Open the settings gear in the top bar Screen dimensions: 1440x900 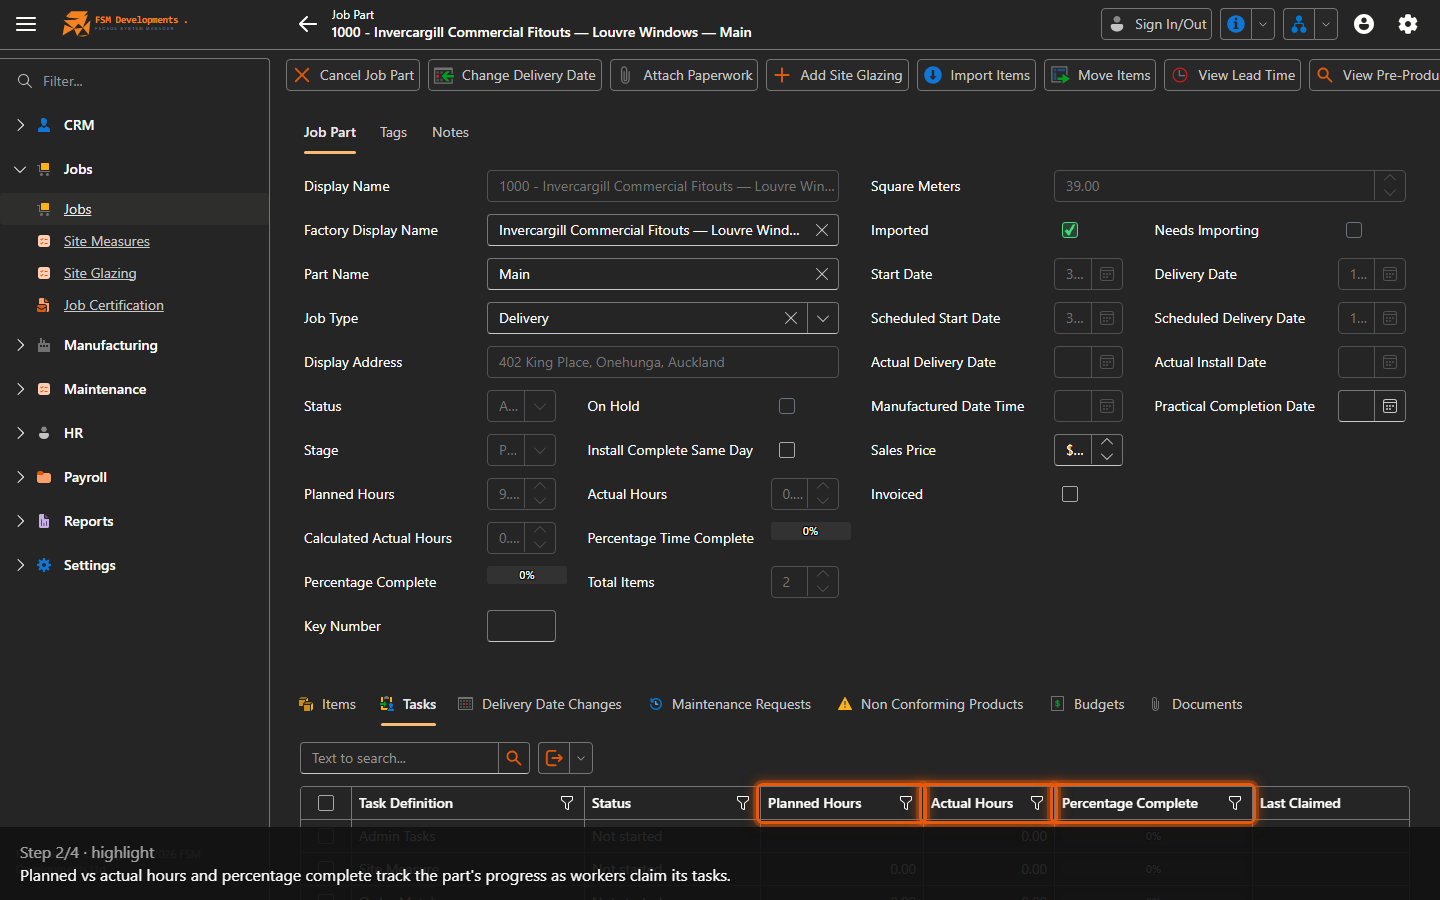pyautogui.click(x=1408, y=24)
